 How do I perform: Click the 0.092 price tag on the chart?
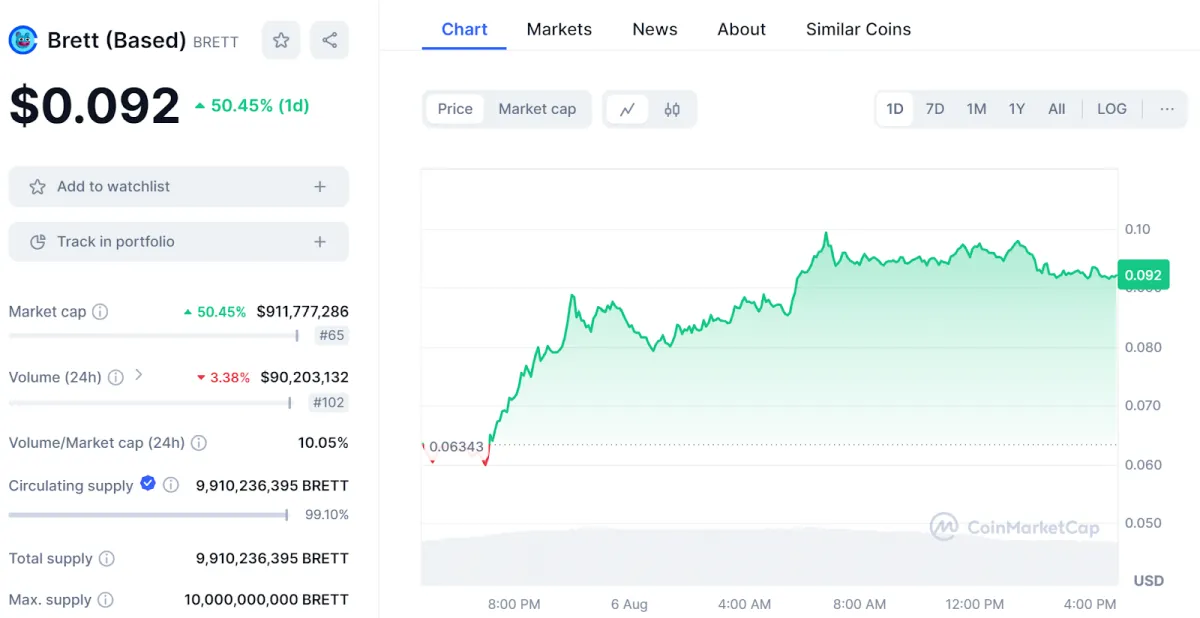point(1142,274)
